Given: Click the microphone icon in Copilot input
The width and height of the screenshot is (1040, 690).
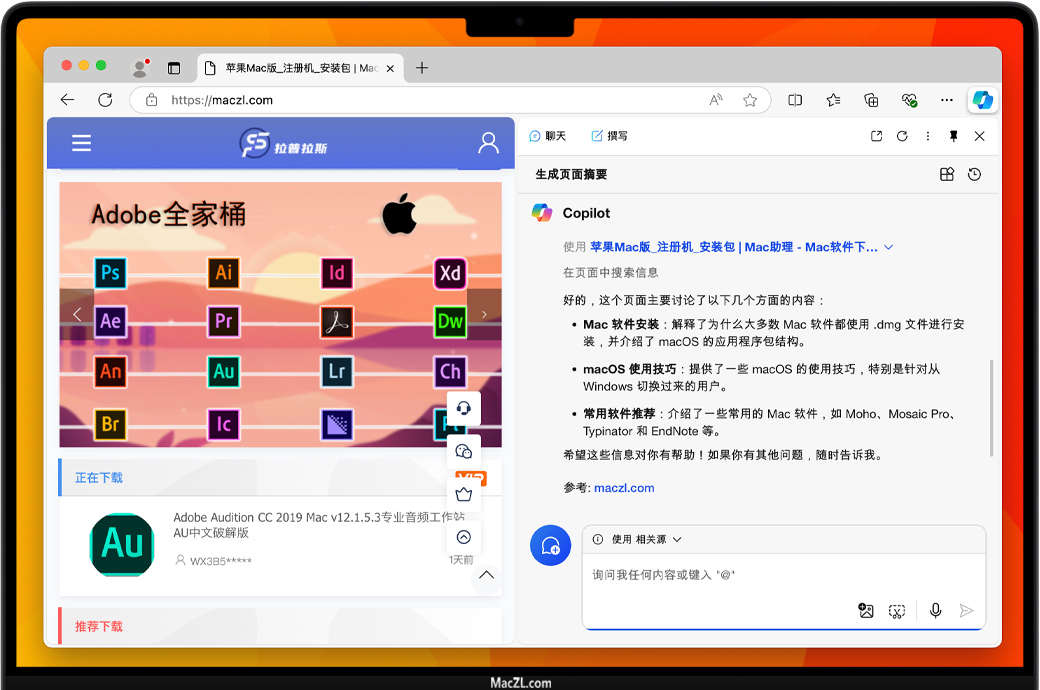Looking at the screenshot, I should click(x=935, y=610).
